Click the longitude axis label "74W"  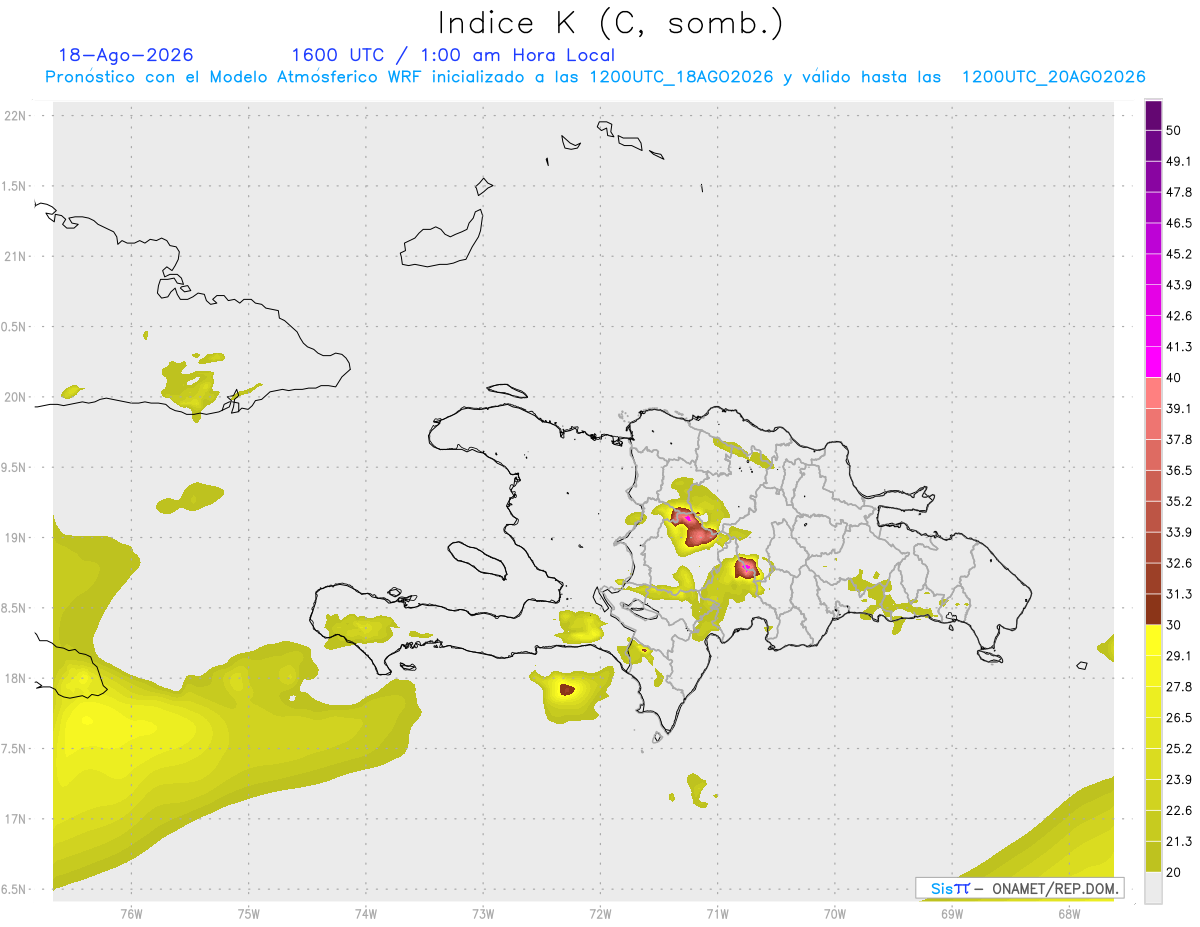pyautogui.click(x=366, y=914)
